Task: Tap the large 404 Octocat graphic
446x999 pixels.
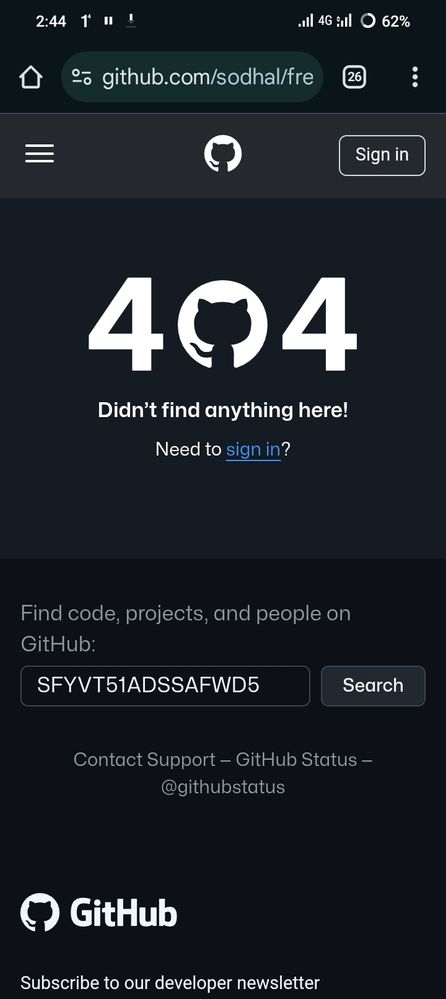Action: [222, 324]
